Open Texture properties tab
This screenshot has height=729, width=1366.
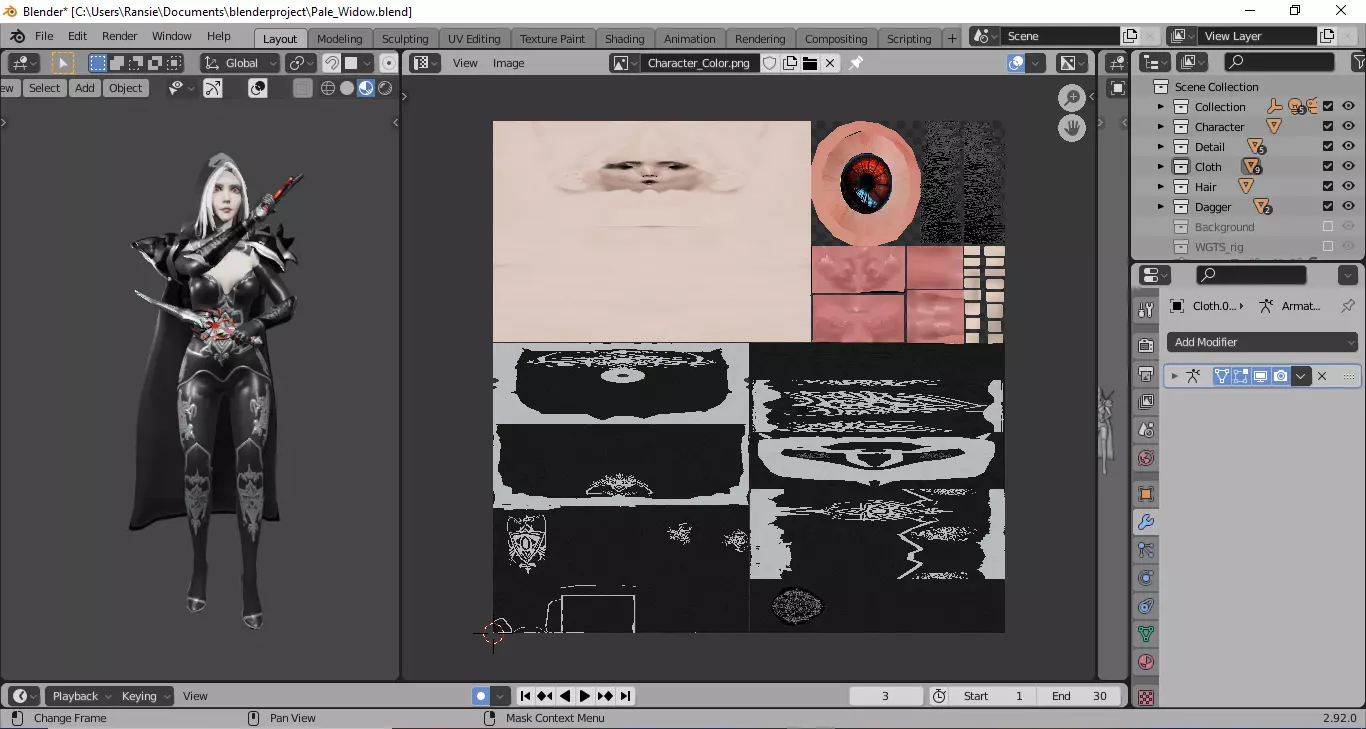point(1146,697)
